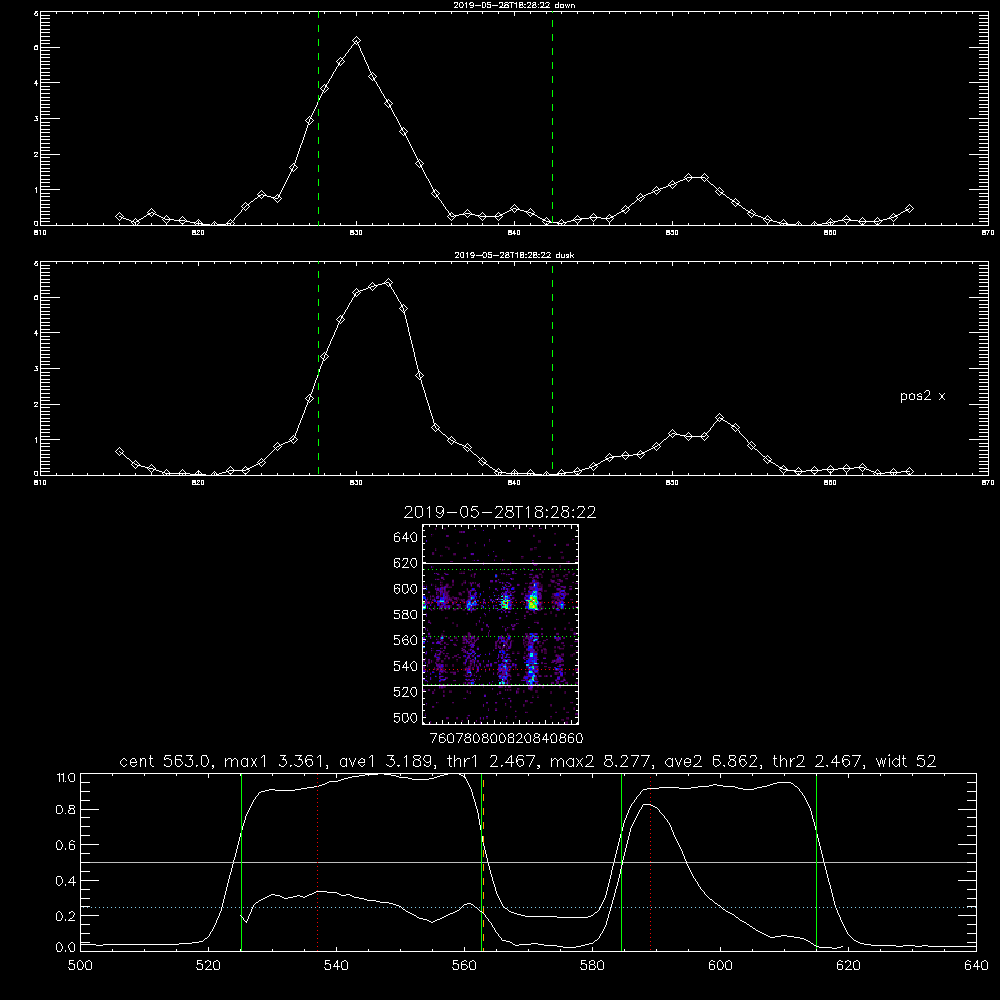
Task: Click the brightest yellow-green spot in image
Action: point(533,601)
